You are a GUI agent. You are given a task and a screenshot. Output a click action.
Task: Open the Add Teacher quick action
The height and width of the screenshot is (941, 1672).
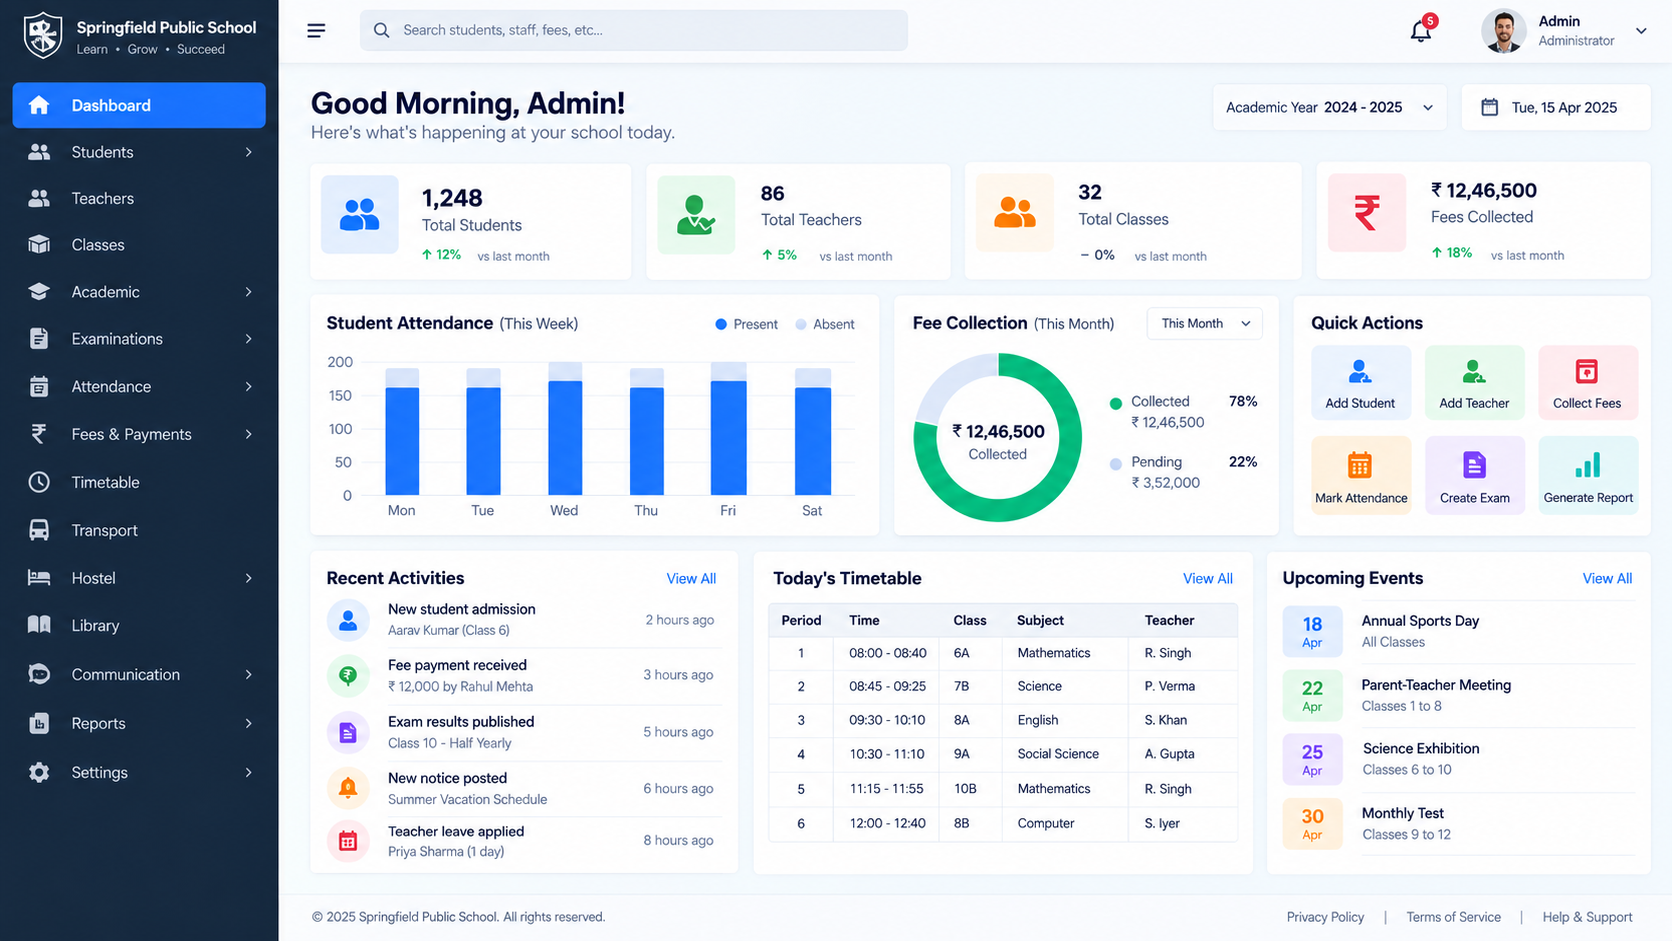click(1474, 381)
